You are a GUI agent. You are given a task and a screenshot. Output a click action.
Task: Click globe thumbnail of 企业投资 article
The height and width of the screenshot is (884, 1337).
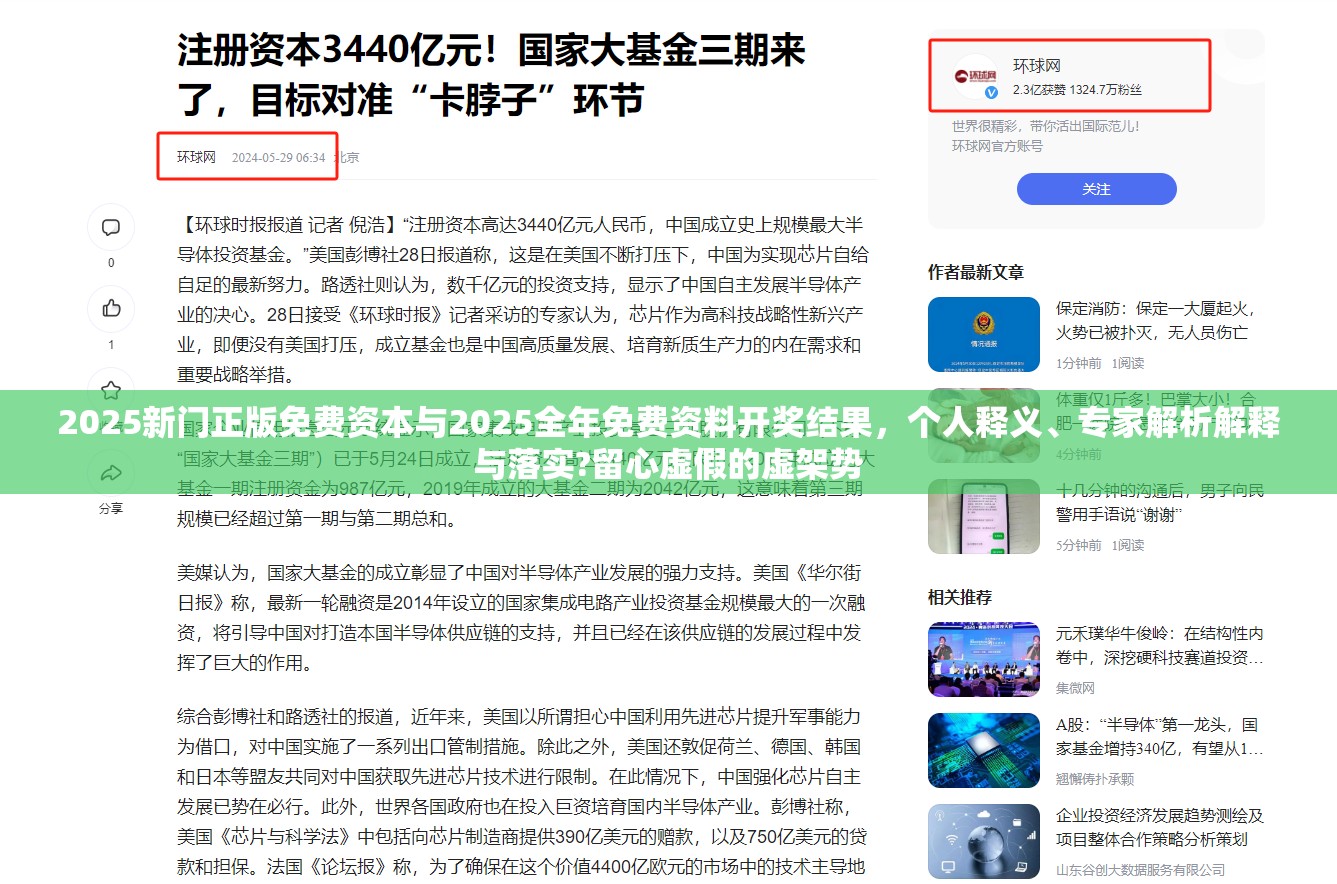(x=984, y=841)
